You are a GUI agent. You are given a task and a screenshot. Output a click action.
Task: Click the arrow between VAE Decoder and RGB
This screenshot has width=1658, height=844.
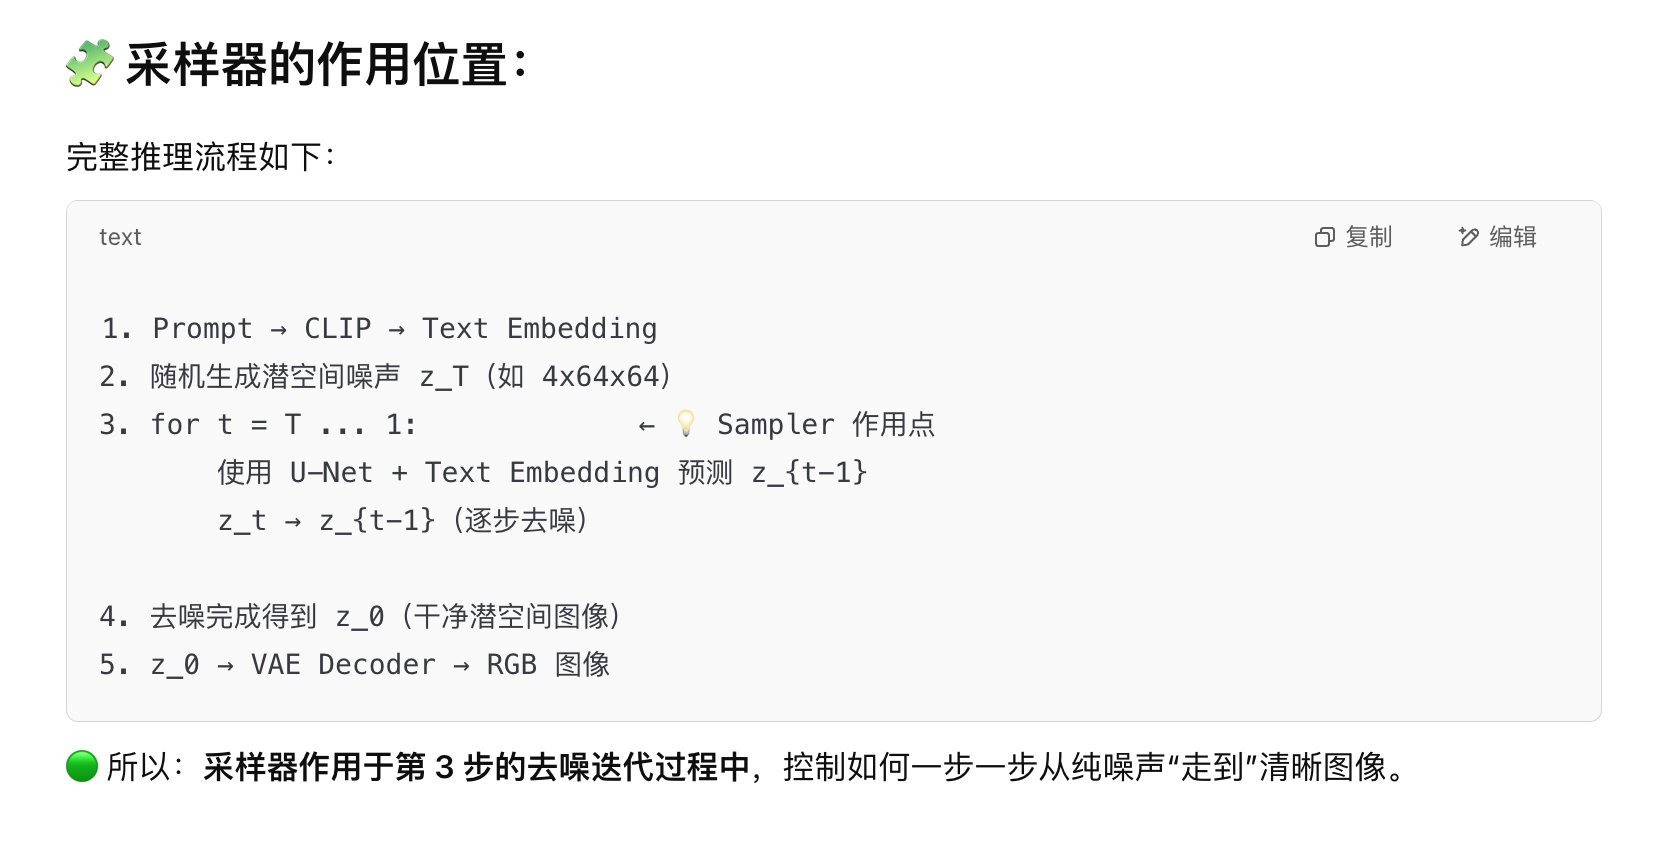(x=461, y=666)
